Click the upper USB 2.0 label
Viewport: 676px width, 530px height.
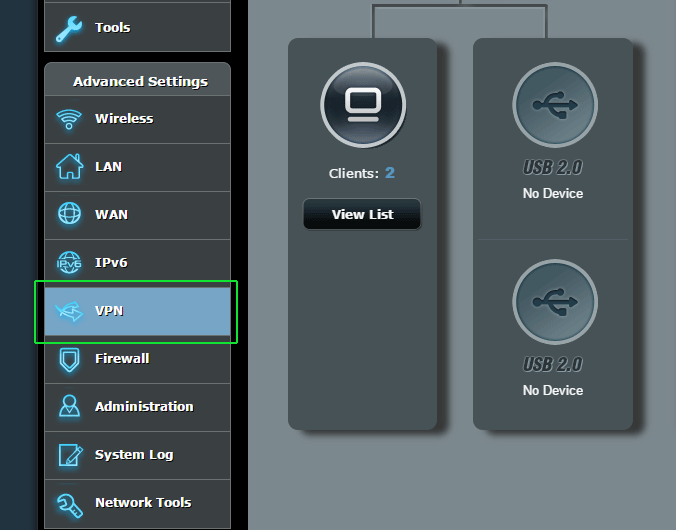click(553, 167)
